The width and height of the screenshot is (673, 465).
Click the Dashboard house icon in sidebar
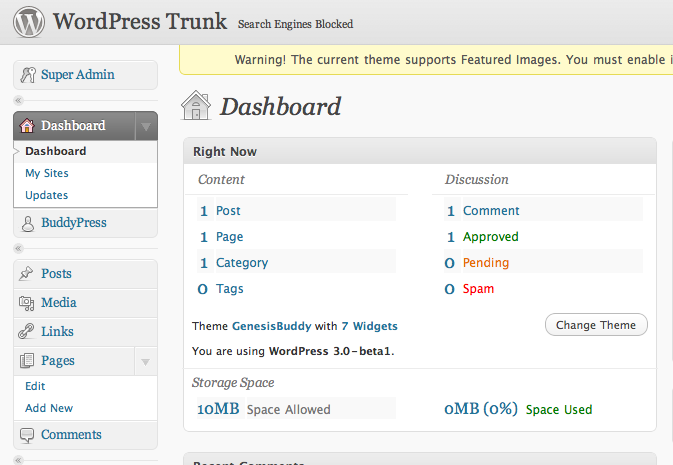(27, 125)
